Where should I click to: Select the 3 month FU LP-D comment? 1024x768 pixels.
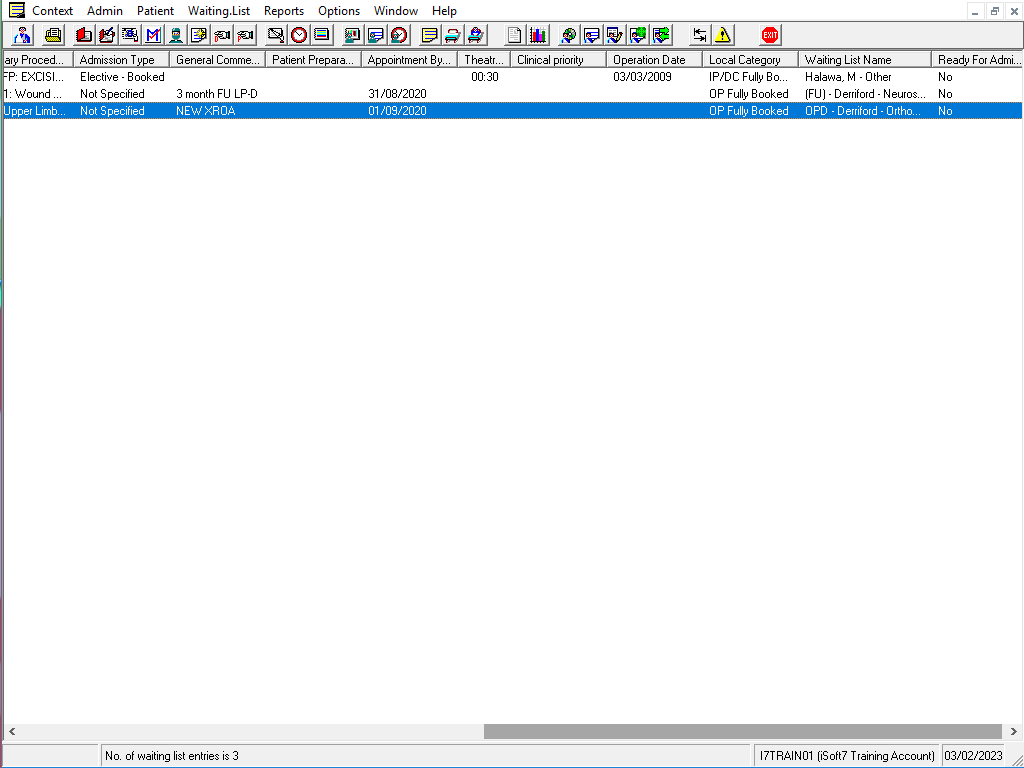[x=217, y=94]
